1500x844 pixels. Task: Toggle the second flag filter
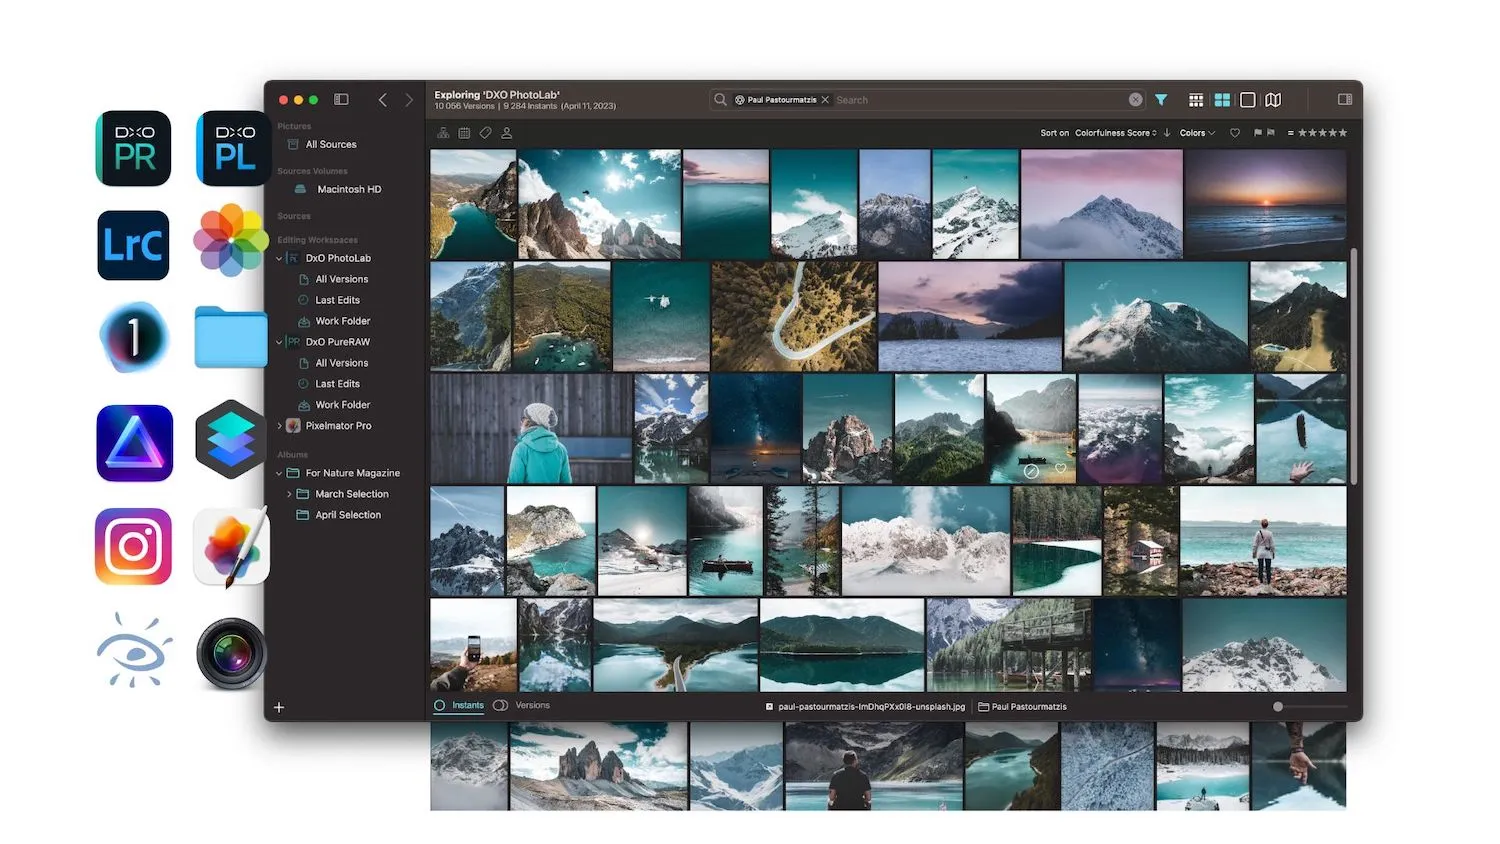(x=1270, y=133)
